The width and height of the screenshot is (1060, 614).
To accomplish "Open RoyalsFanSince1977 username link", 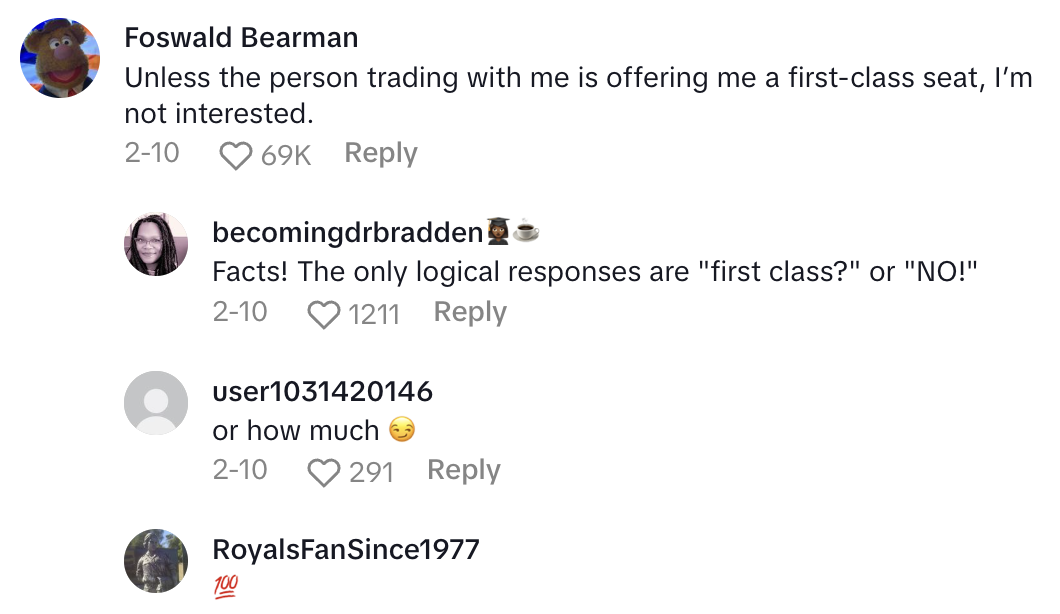I will 346,549.
